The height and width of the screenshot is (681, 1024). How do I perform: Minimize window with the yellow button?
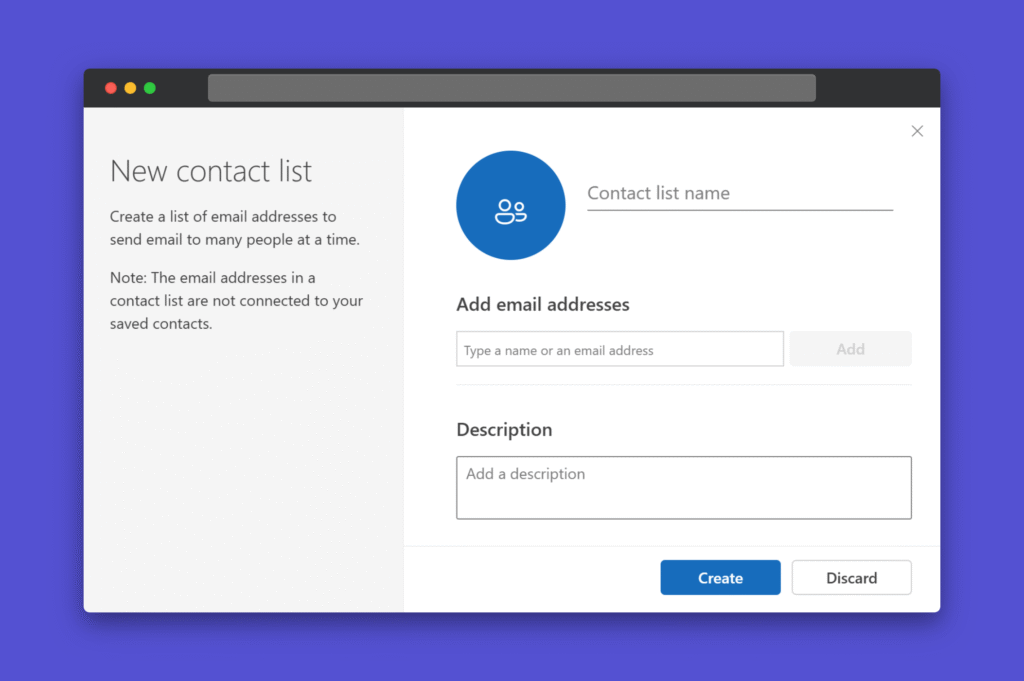pyautogui.click(x=130, y=88)
